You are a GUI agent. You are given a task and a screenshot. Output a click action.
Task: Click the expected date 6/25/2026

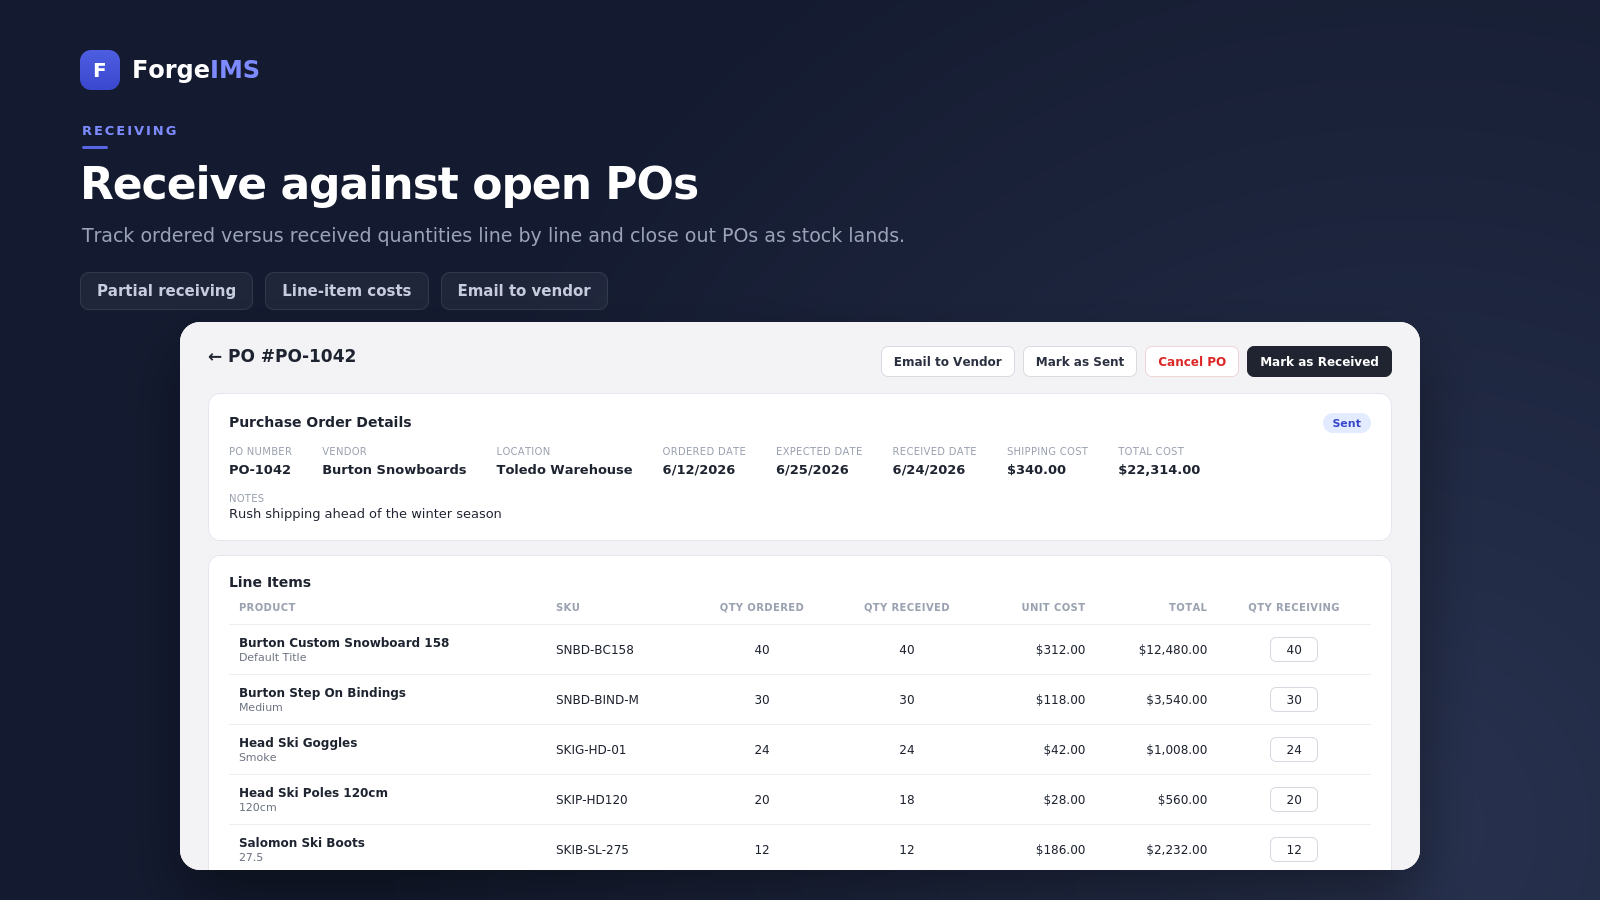812,470
